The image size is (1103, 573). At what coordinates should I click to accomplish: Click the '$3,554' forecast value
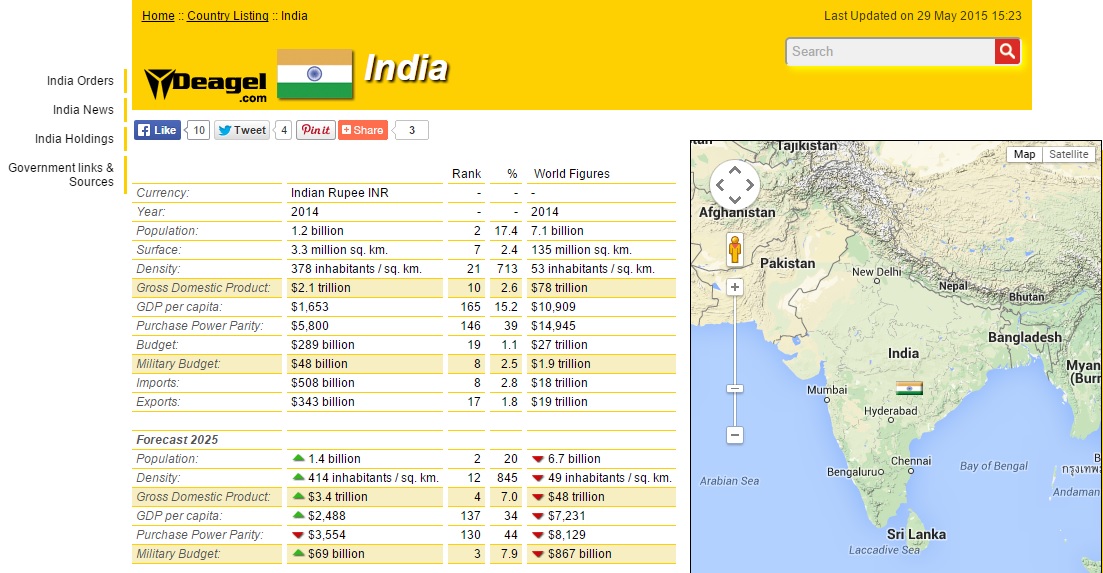click(x=327, y=534)
